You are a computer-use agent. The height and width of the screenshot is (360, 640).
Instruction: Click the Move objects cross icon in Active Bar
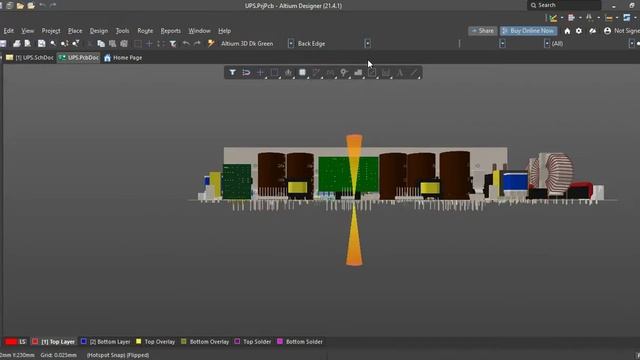260,73
